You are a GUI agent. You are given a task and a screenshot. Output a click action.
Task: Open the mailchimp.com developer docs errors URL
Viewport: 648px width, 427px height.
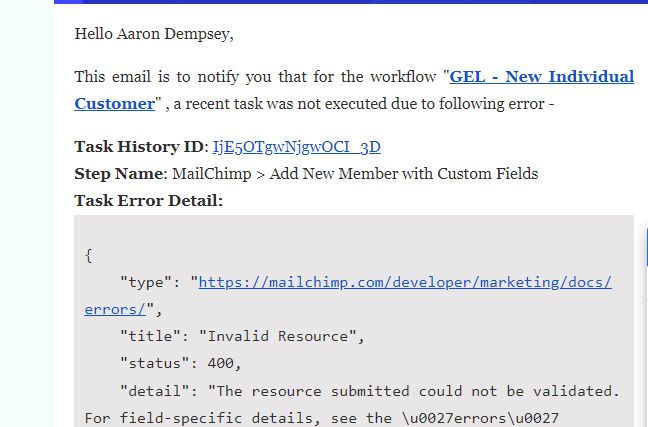[405, 282]
